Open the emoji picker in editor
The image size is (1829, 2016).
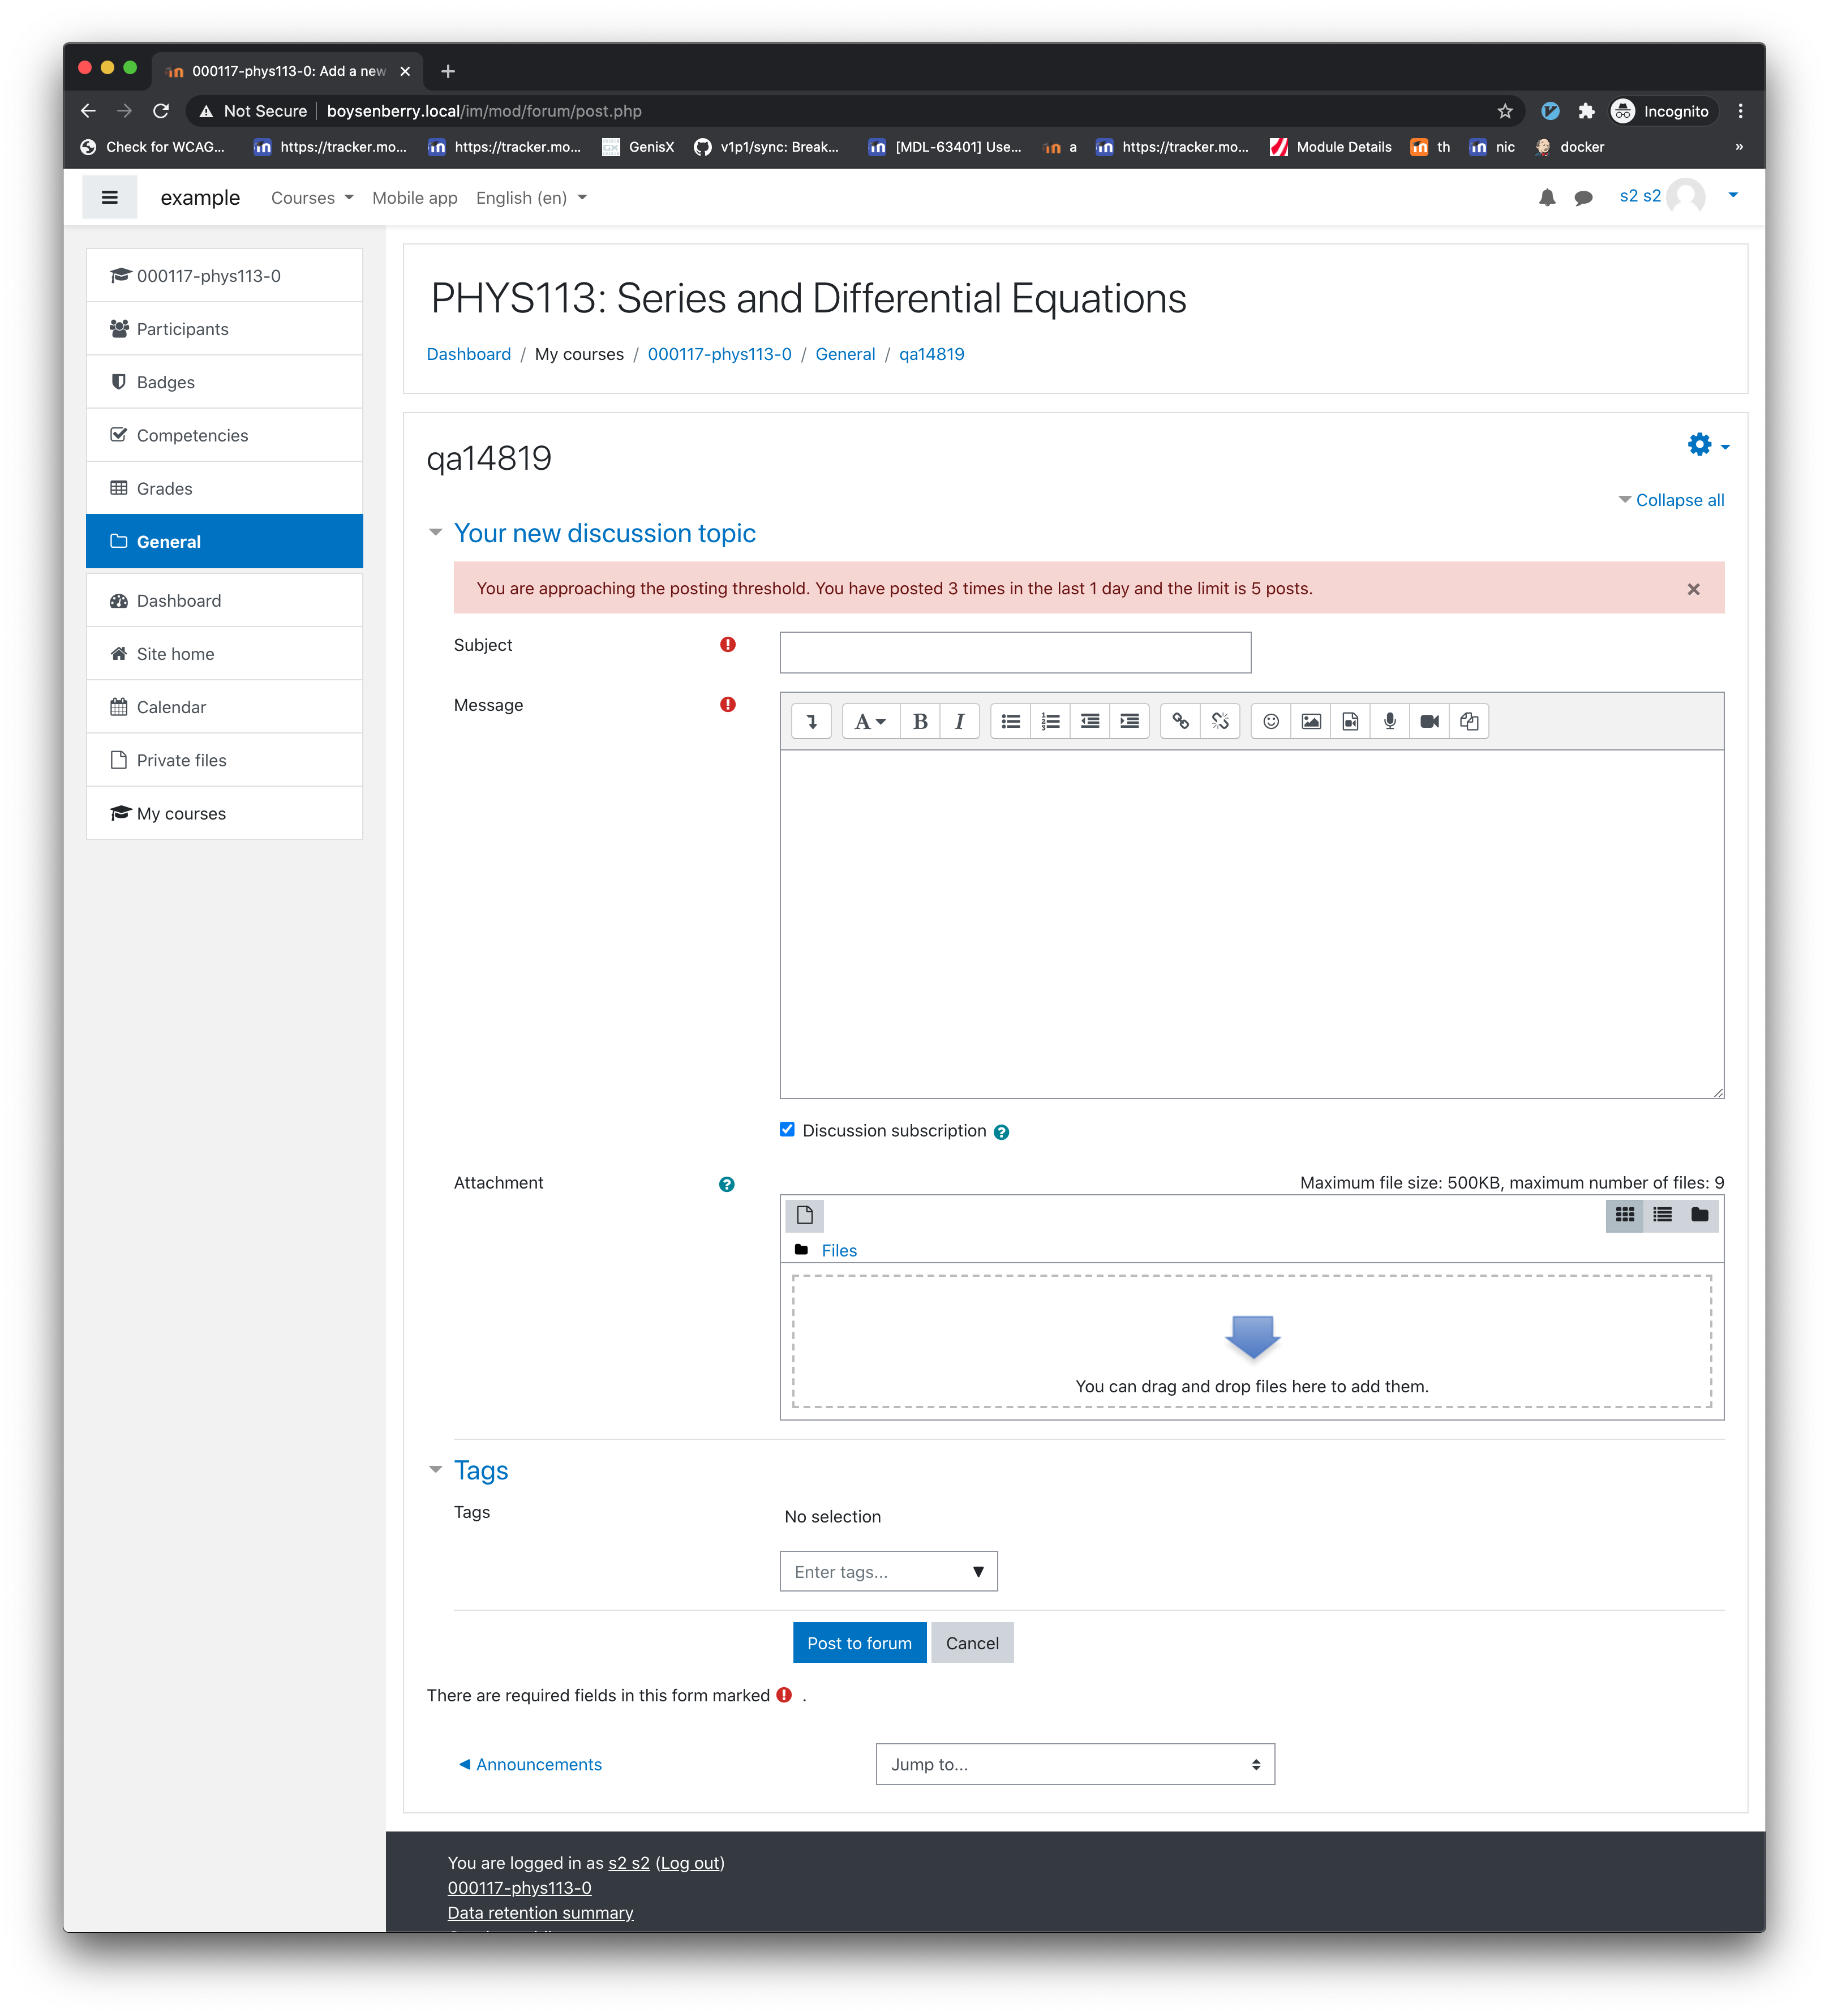click(x=1271, y=721)
